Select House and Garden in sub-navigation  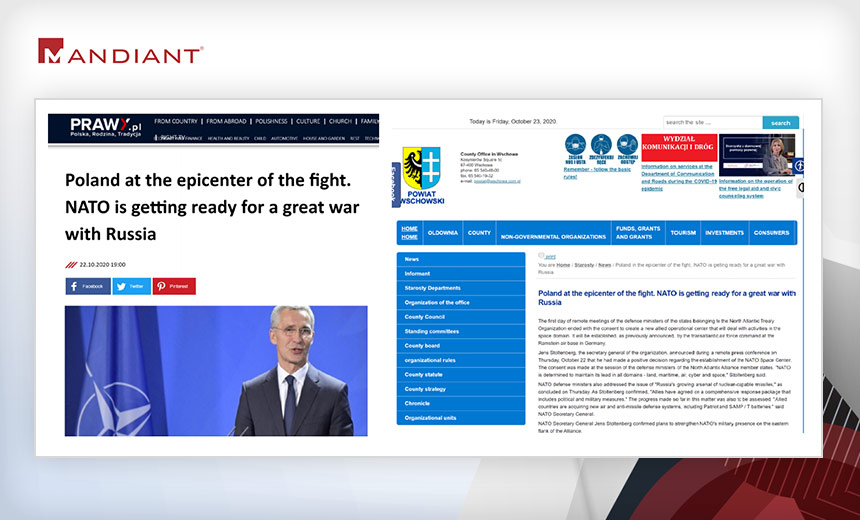click(x=324, y=139)
